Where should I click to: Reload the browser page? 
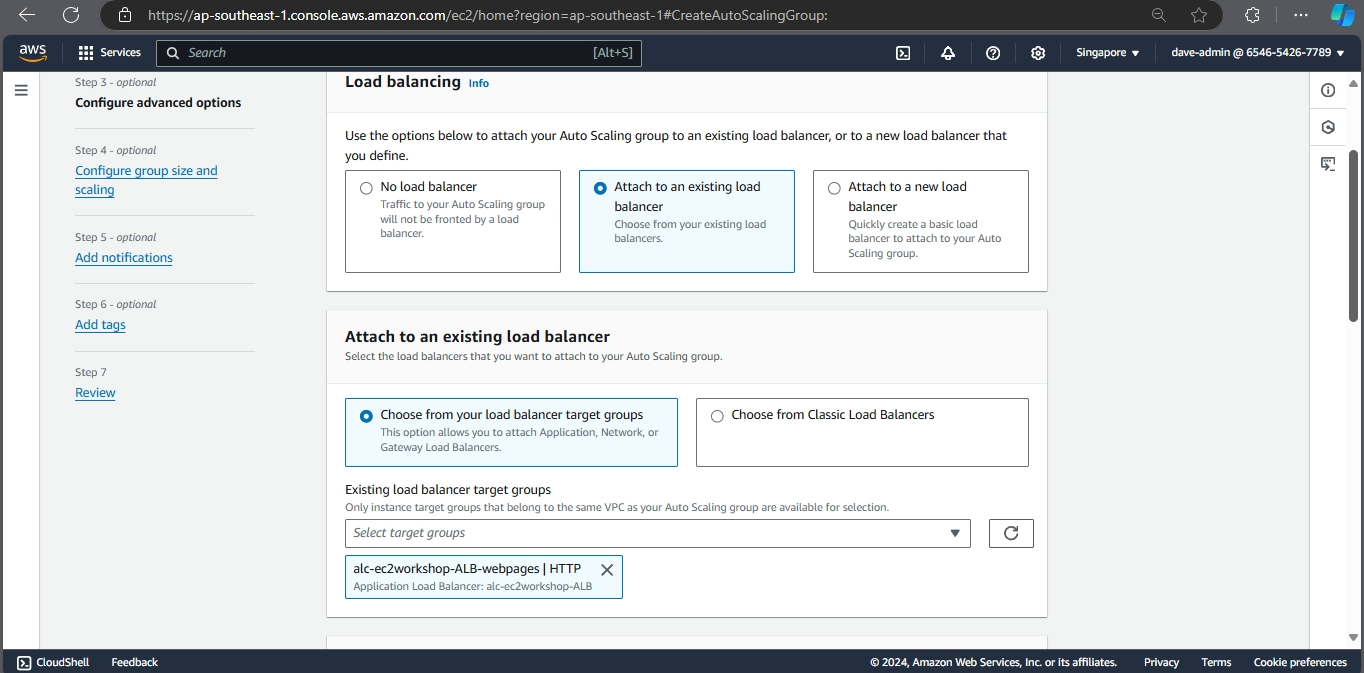click(71, 15)
